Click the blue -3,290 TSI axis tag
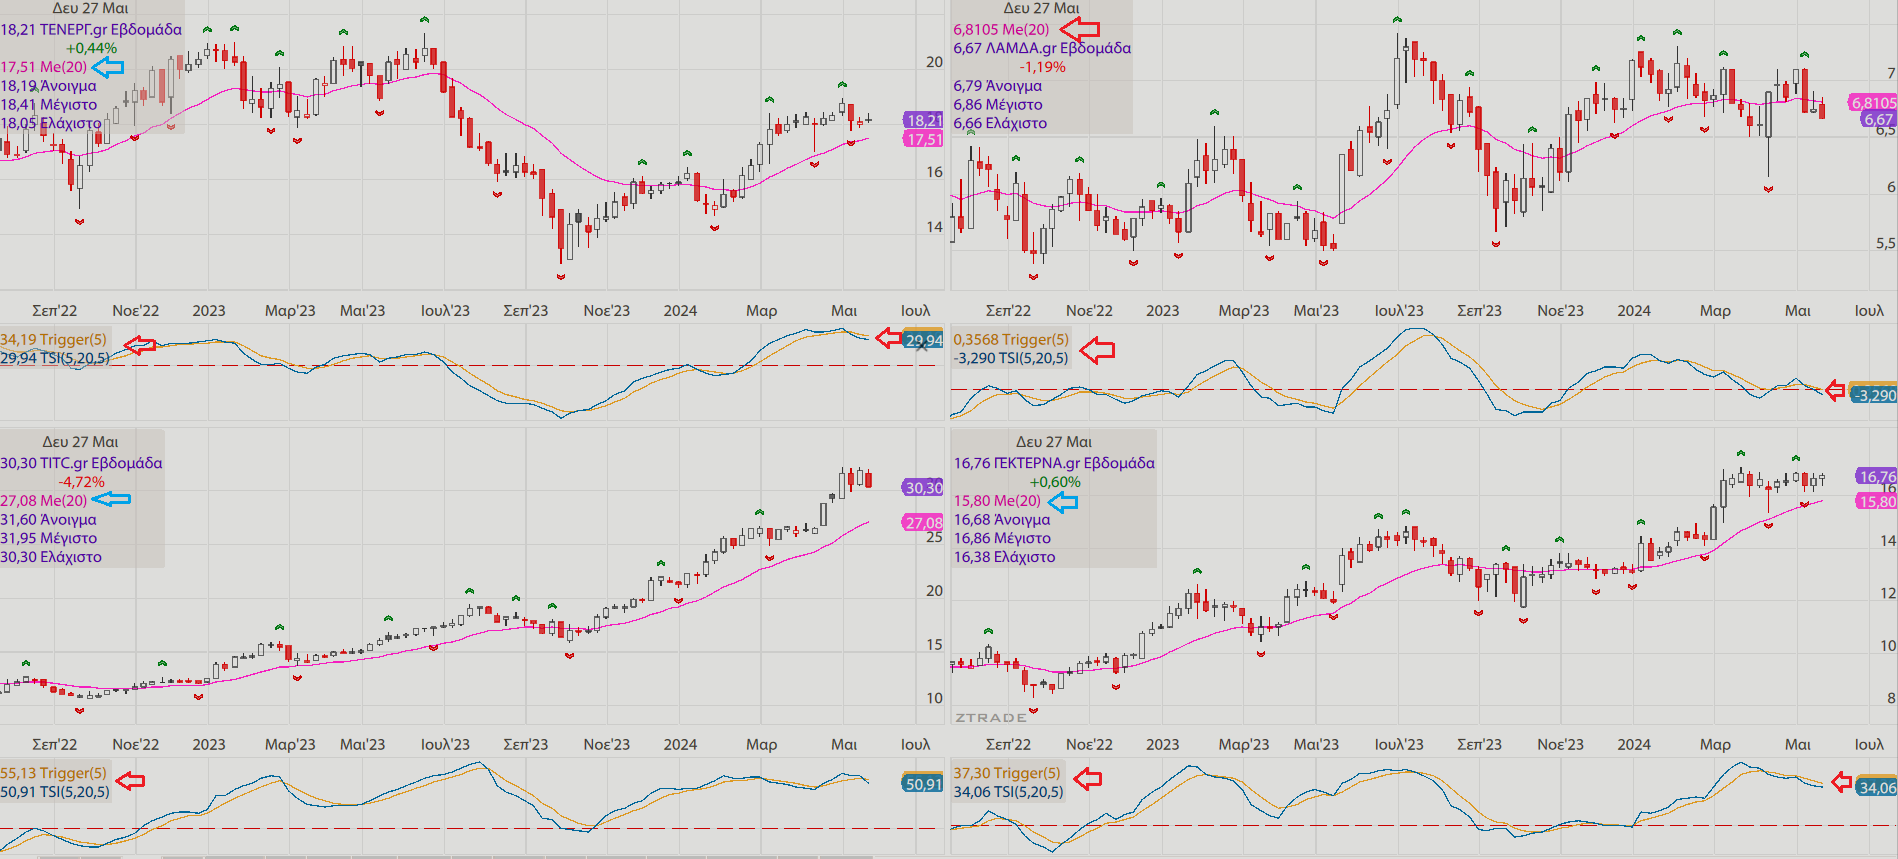The image size is (1898, 859). click(1873, 395)
